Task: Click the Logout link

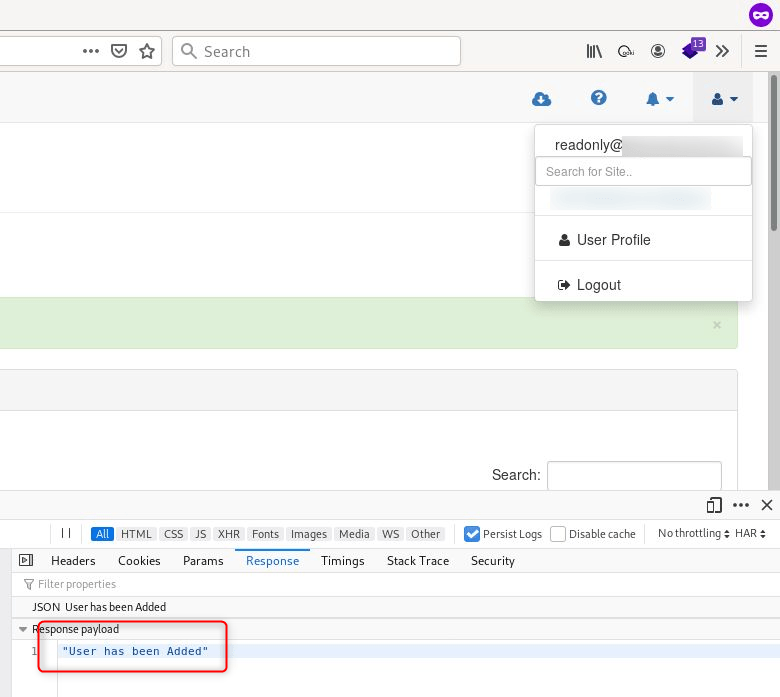Action: coord(598,285)
